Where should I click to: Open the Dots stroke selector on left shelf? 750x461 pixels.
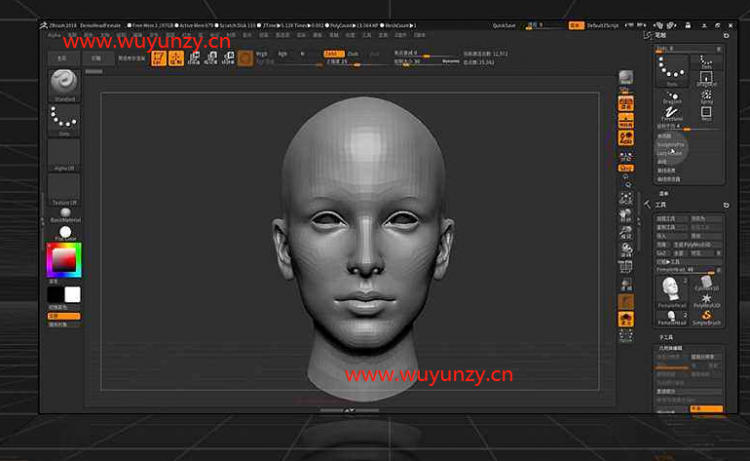pos(64,121)
